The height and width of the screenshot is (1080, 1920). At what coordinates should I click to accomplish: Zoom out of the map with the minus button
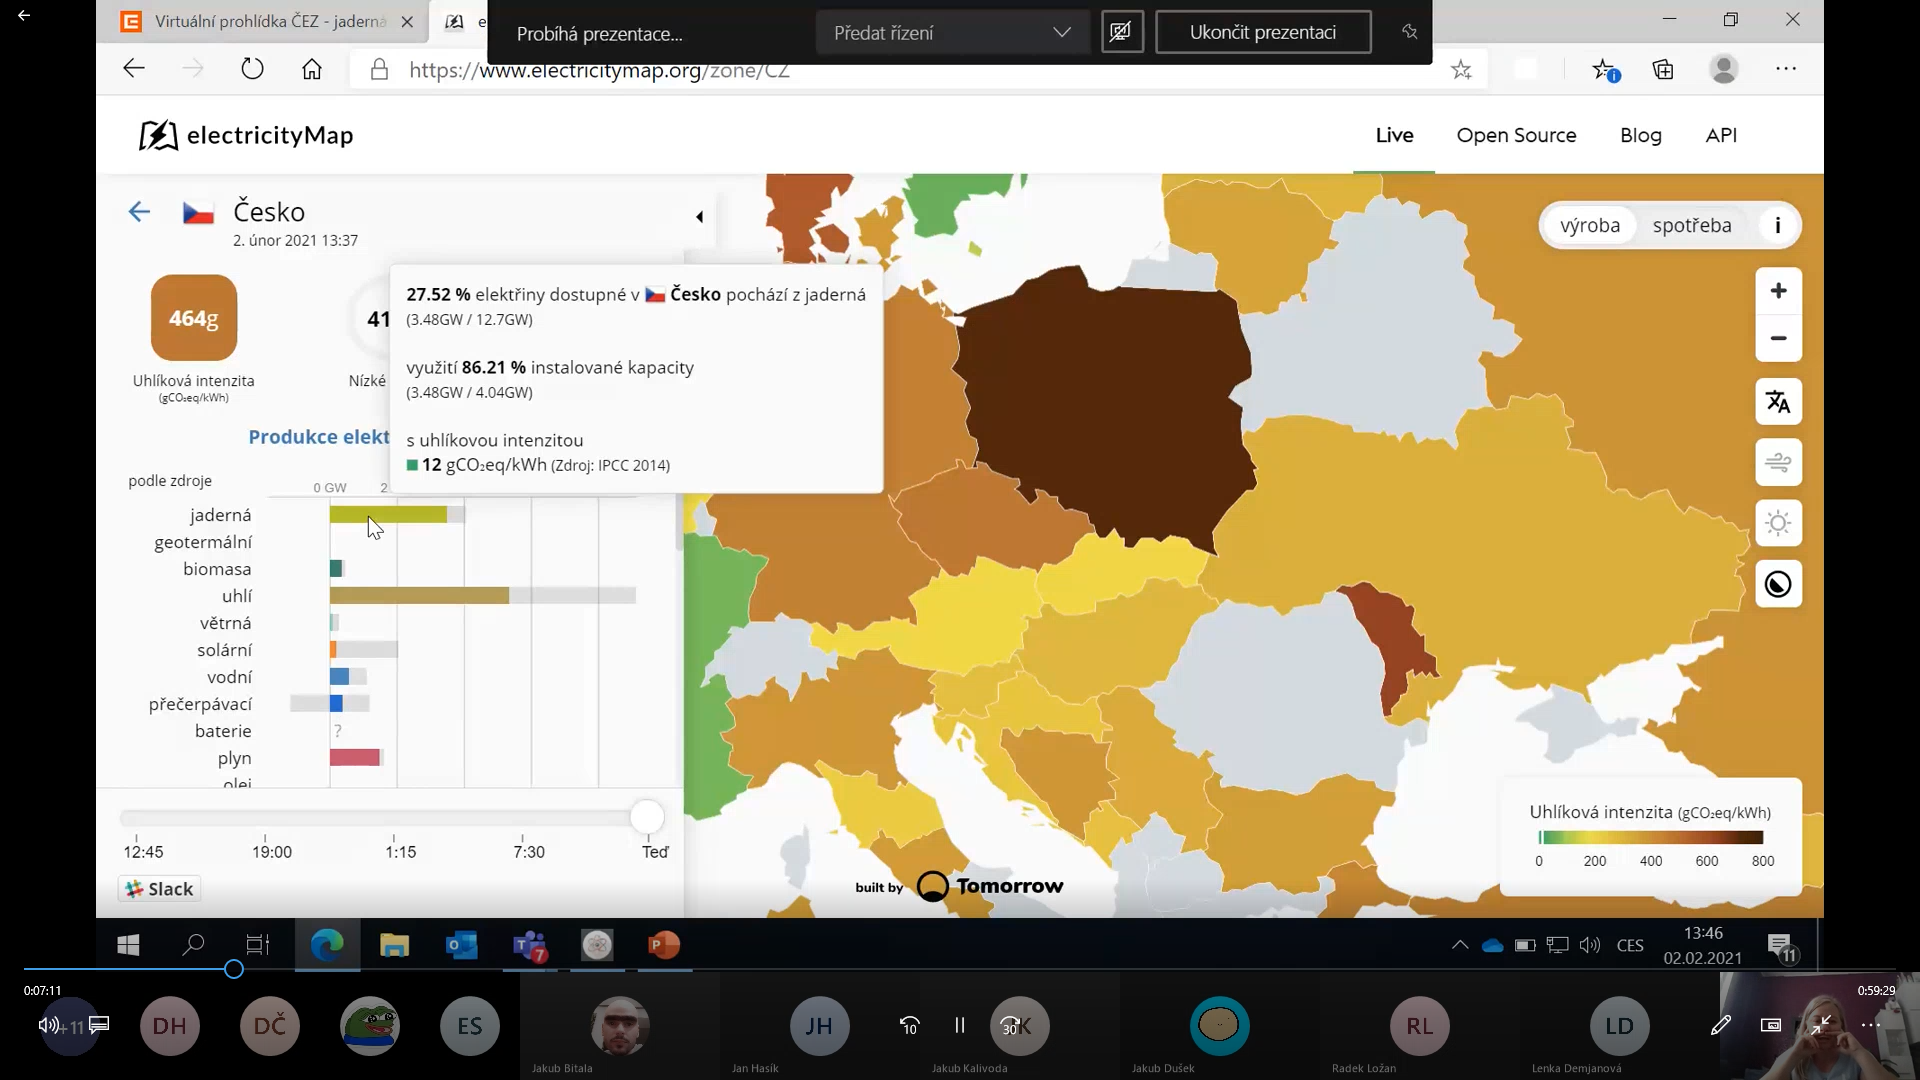click(1778, 338)
